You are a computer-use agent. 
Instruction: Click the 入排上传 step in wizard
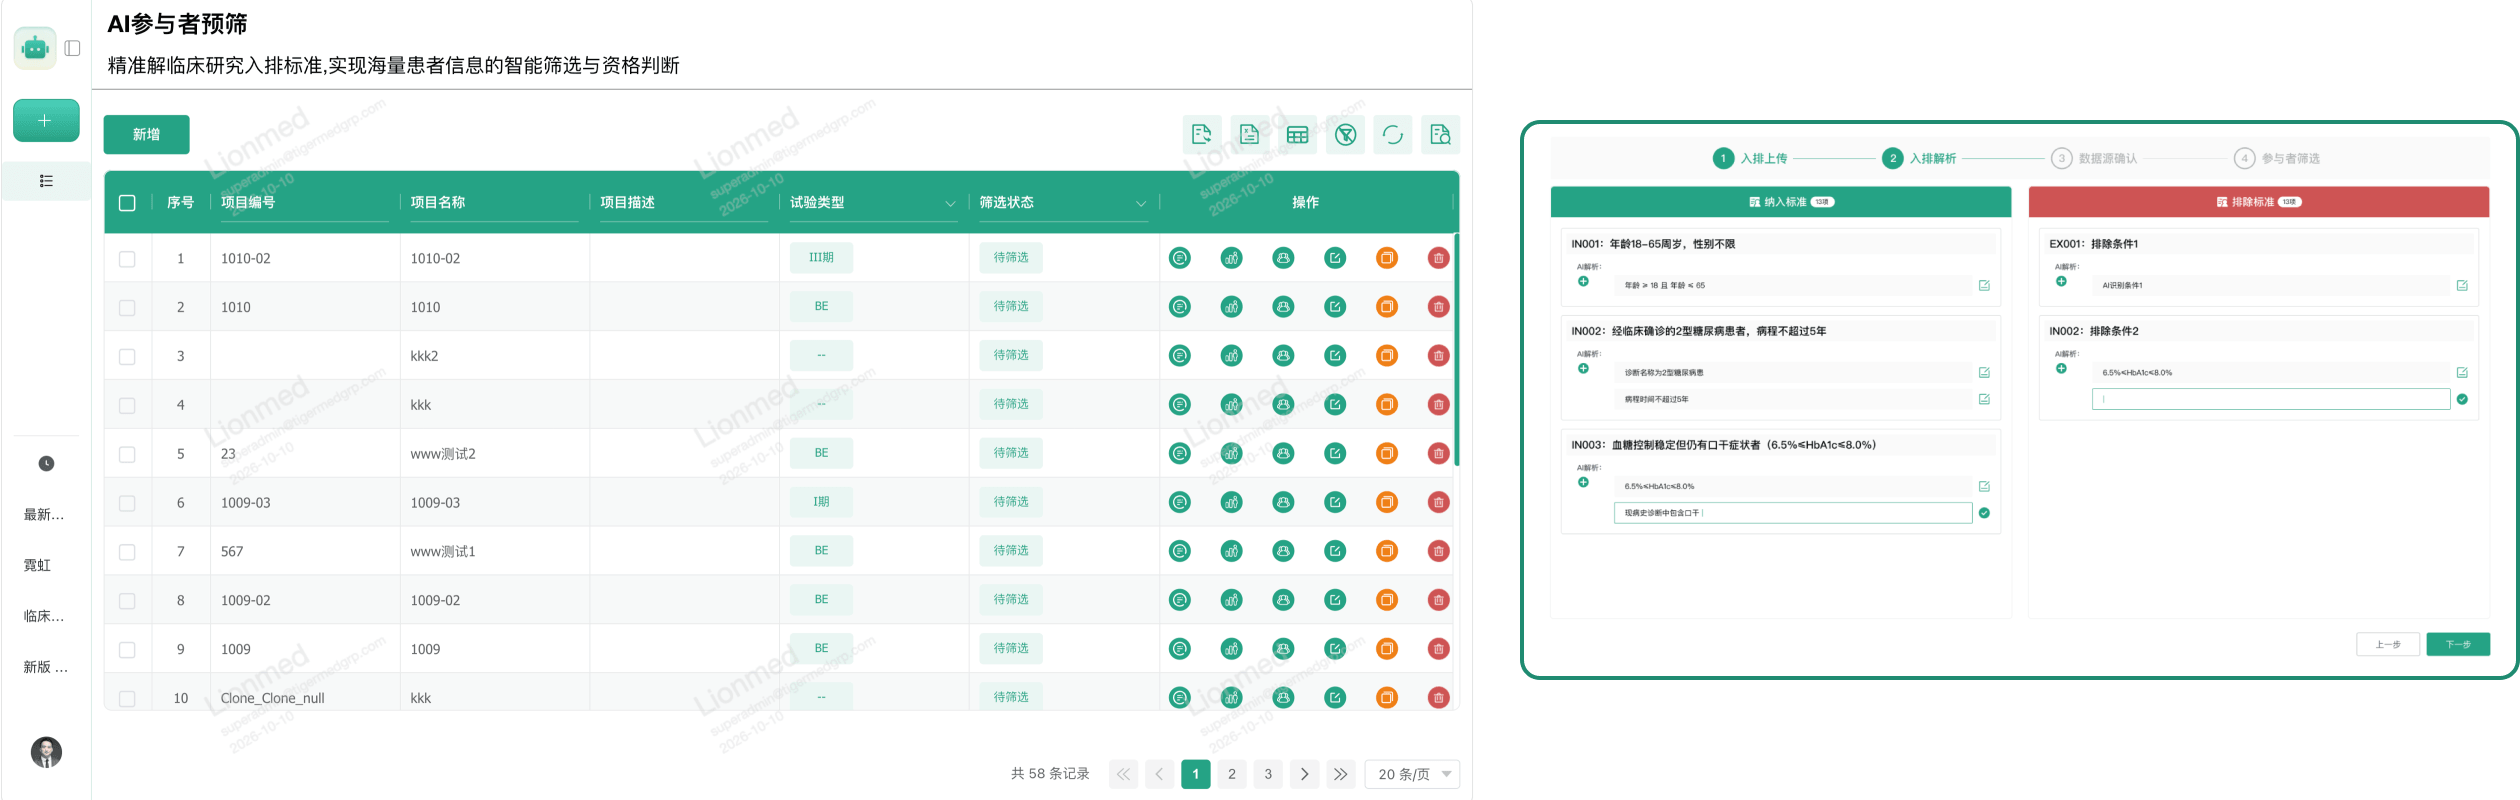[1750, 158]
